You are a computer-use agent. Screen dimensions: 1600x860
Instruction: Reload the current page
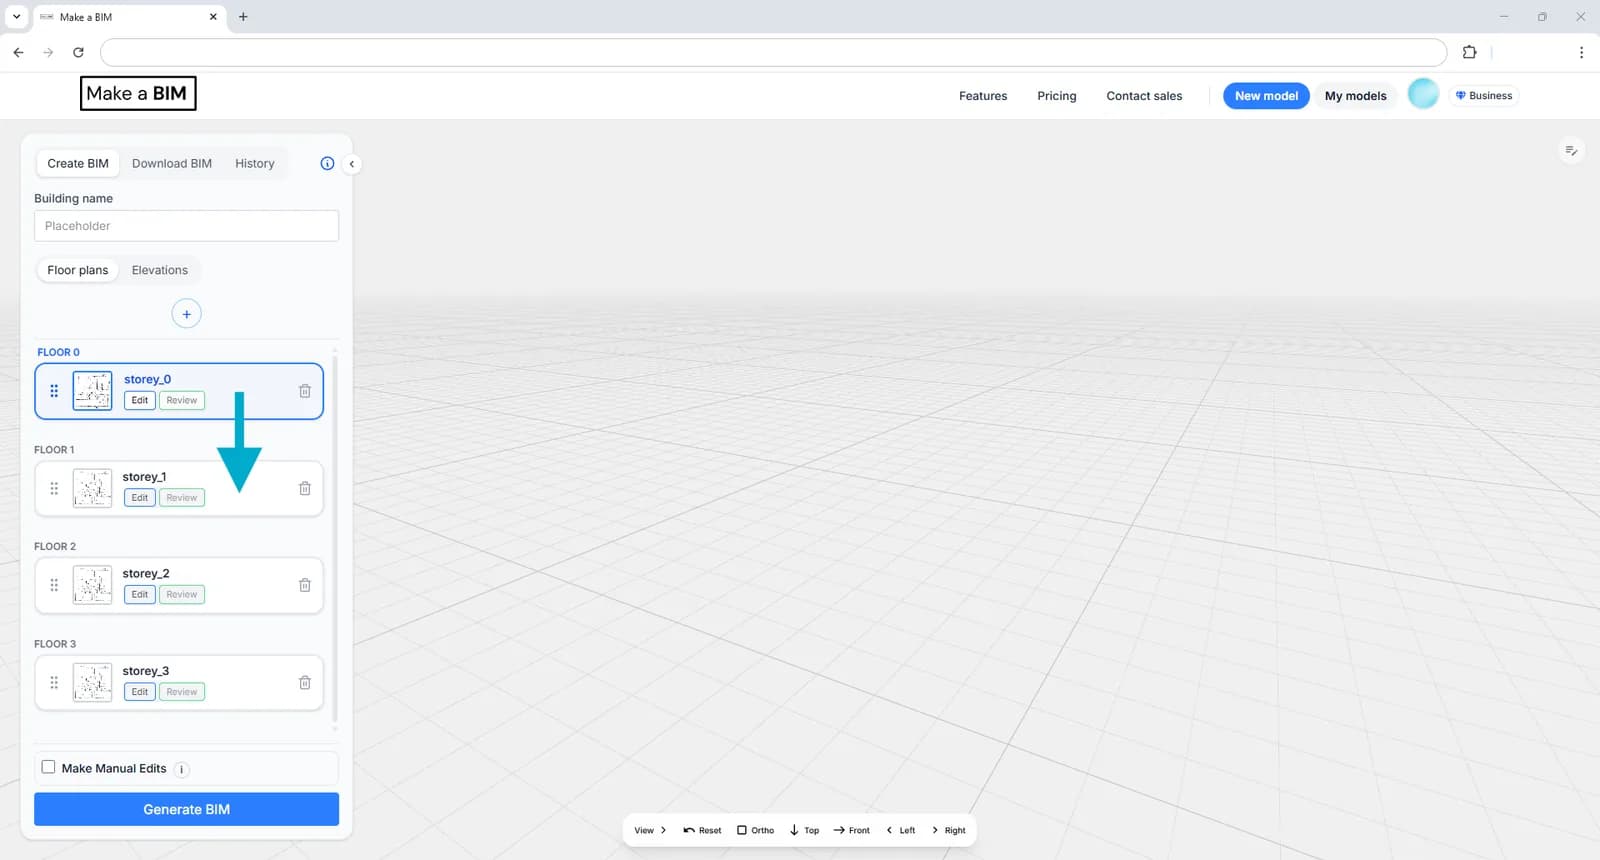click(x=78, y=52)
